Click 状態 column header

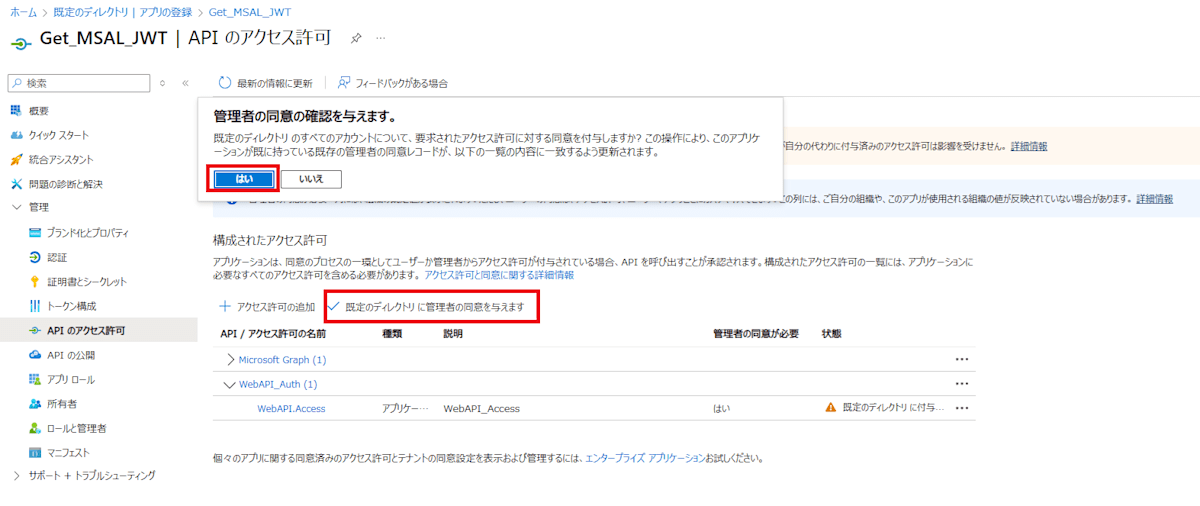coord(832,333)
